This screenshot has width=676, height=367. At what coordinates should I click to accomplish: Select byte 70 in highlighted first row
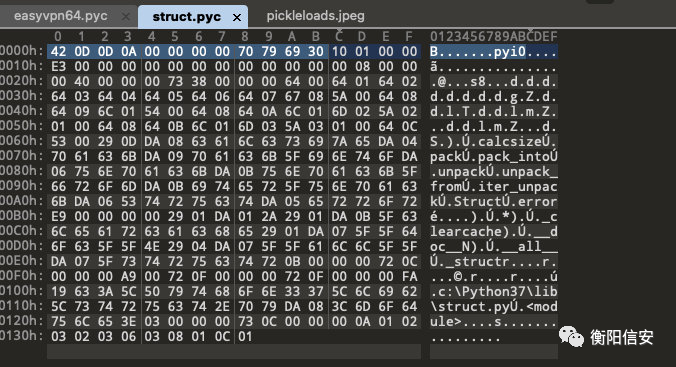point(245,51)
